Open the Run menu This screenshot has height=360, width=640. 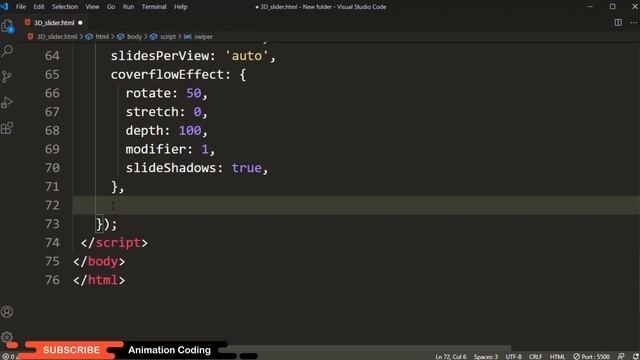click(129, 7)
